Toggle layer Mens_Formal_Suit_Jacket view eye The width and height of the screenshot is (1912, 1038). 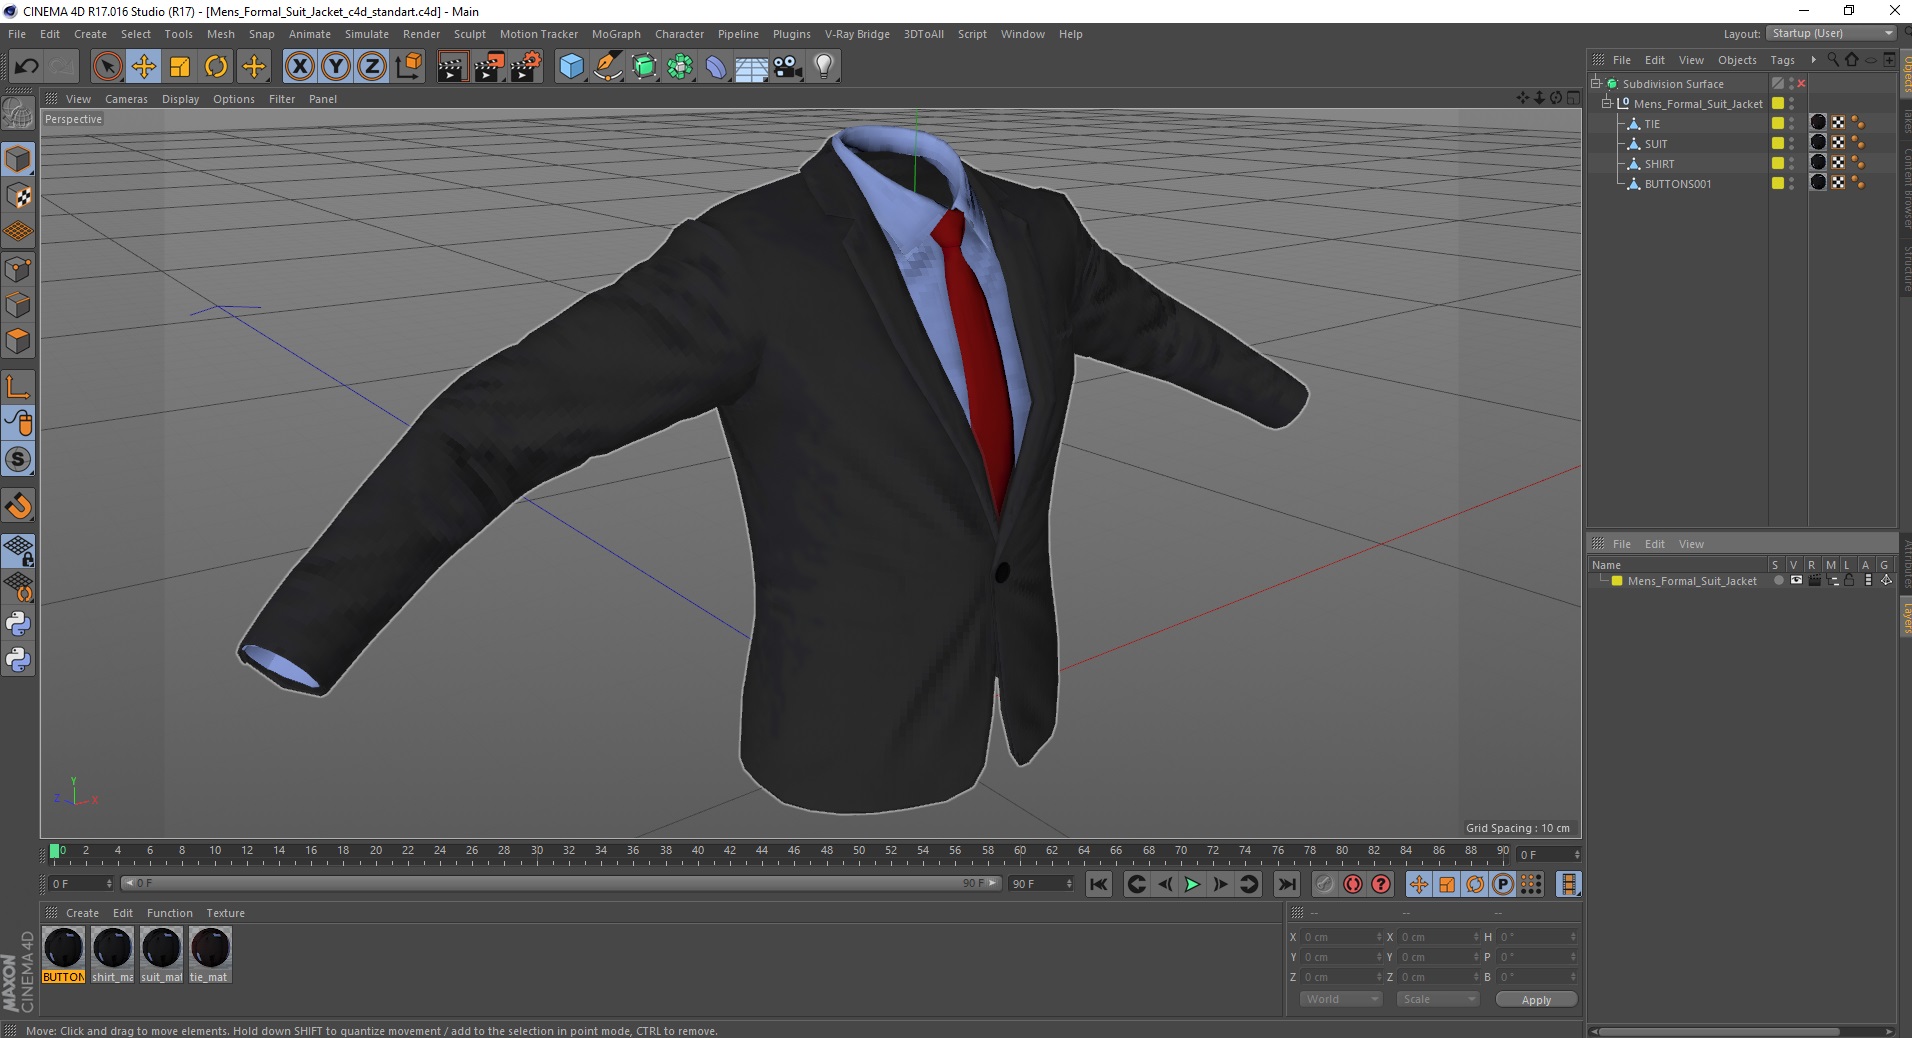click(x=1796, y=581)
